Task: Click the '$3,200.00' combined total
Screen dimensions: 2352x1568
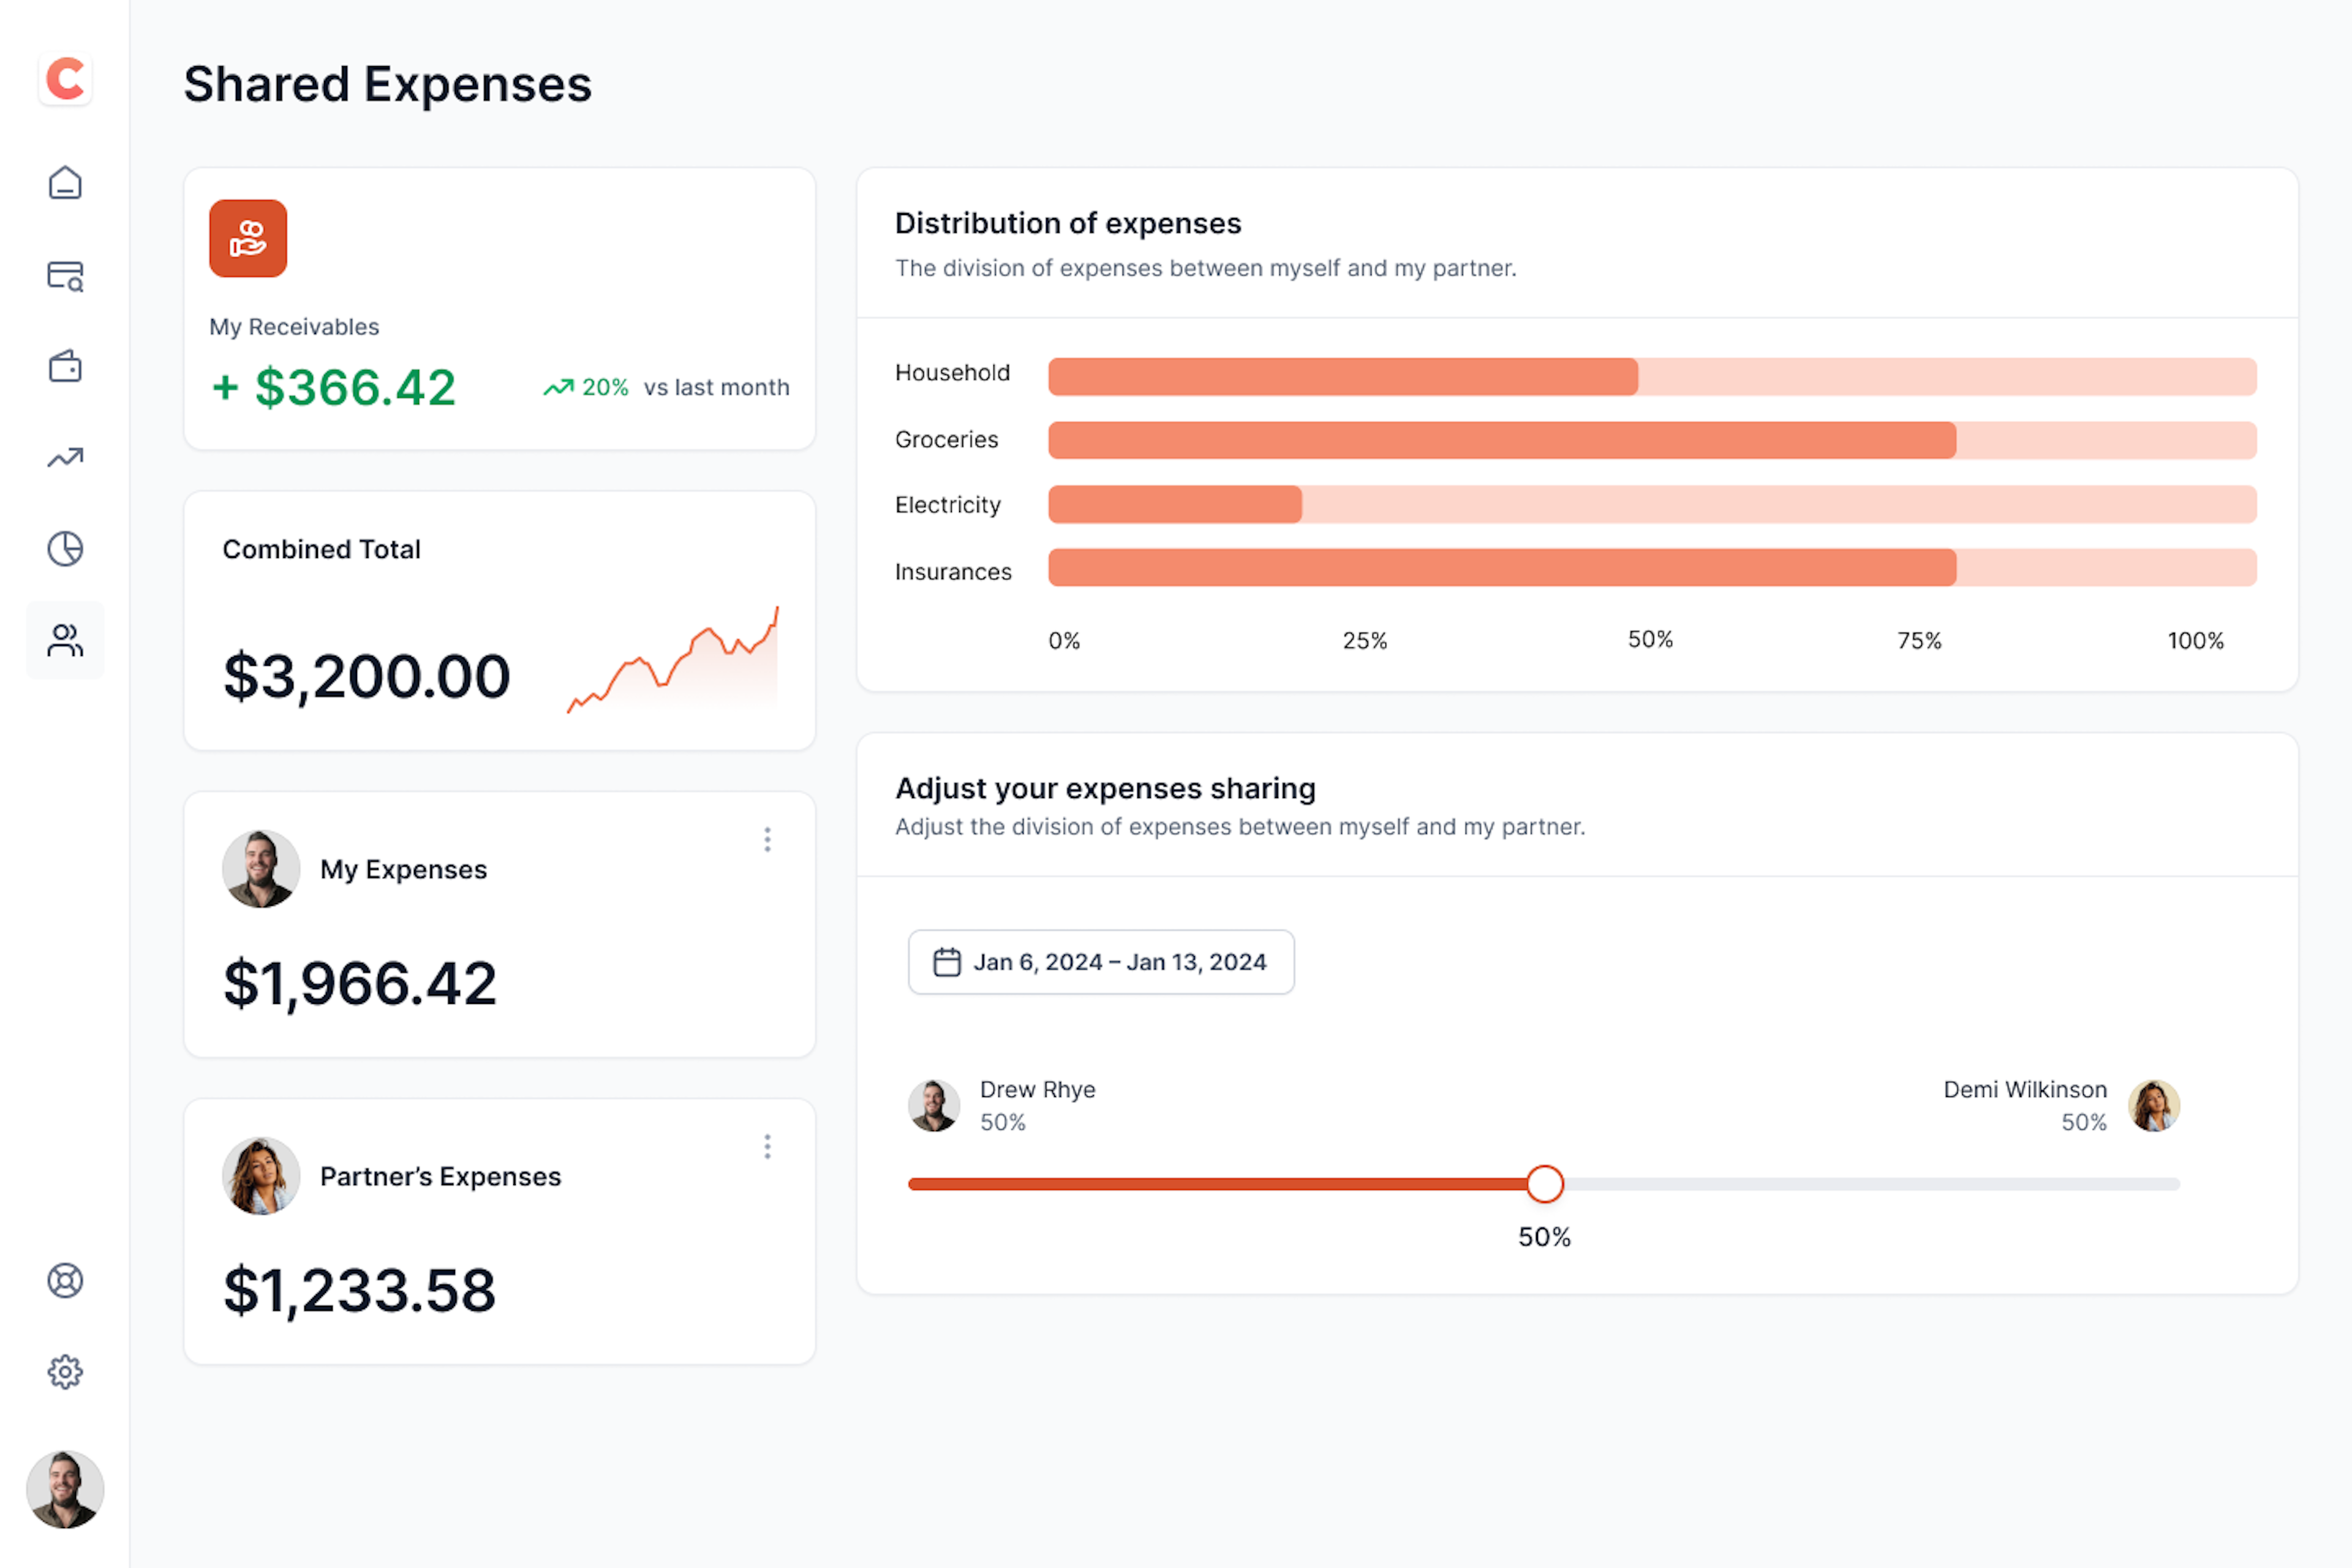Action: pos(366,677)
